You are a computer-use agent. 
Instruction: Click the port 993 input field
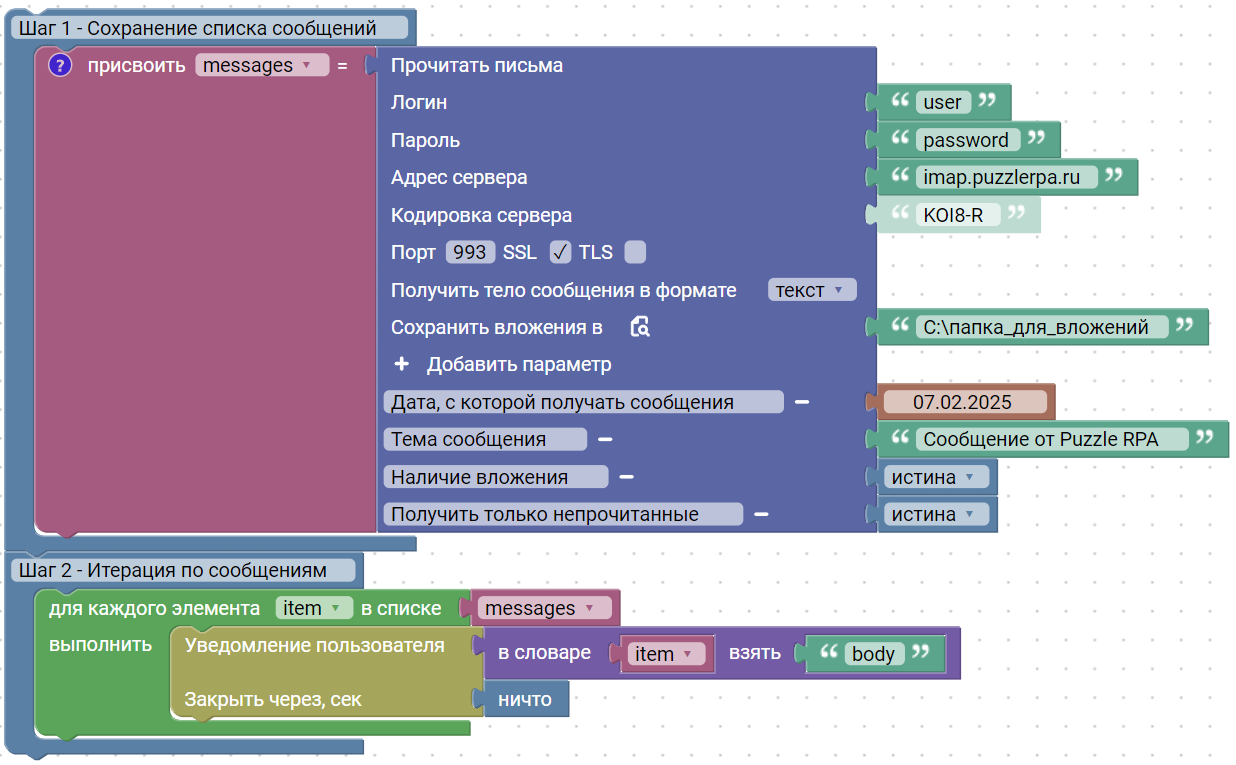(469, 253)
